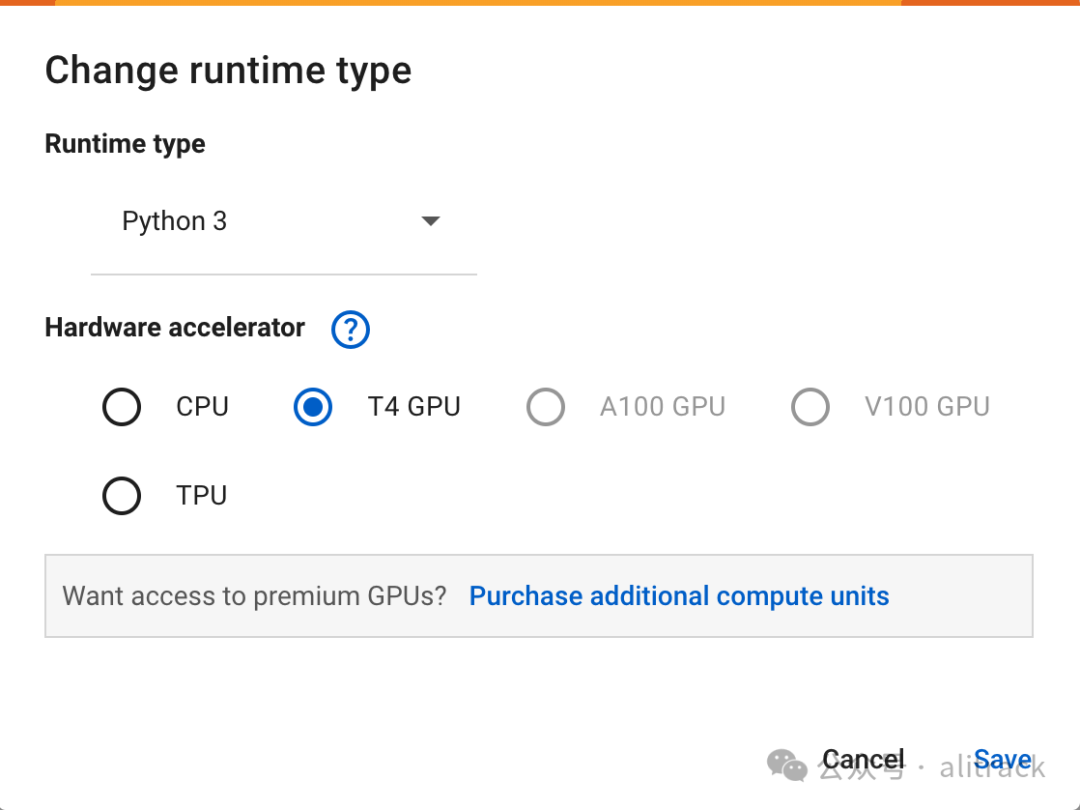Click the Hardware accelerator section label
1080x810 pixels.
(175, 328)
